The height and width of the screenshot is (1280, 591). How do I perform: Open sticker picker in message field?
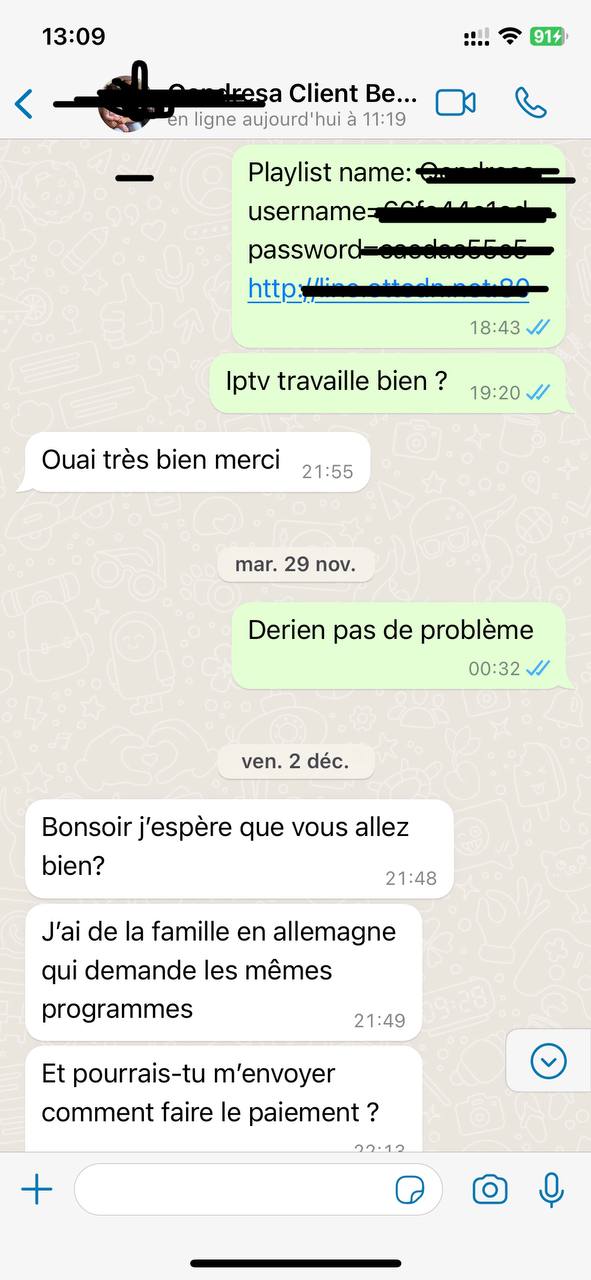(x=410, y=1190)
